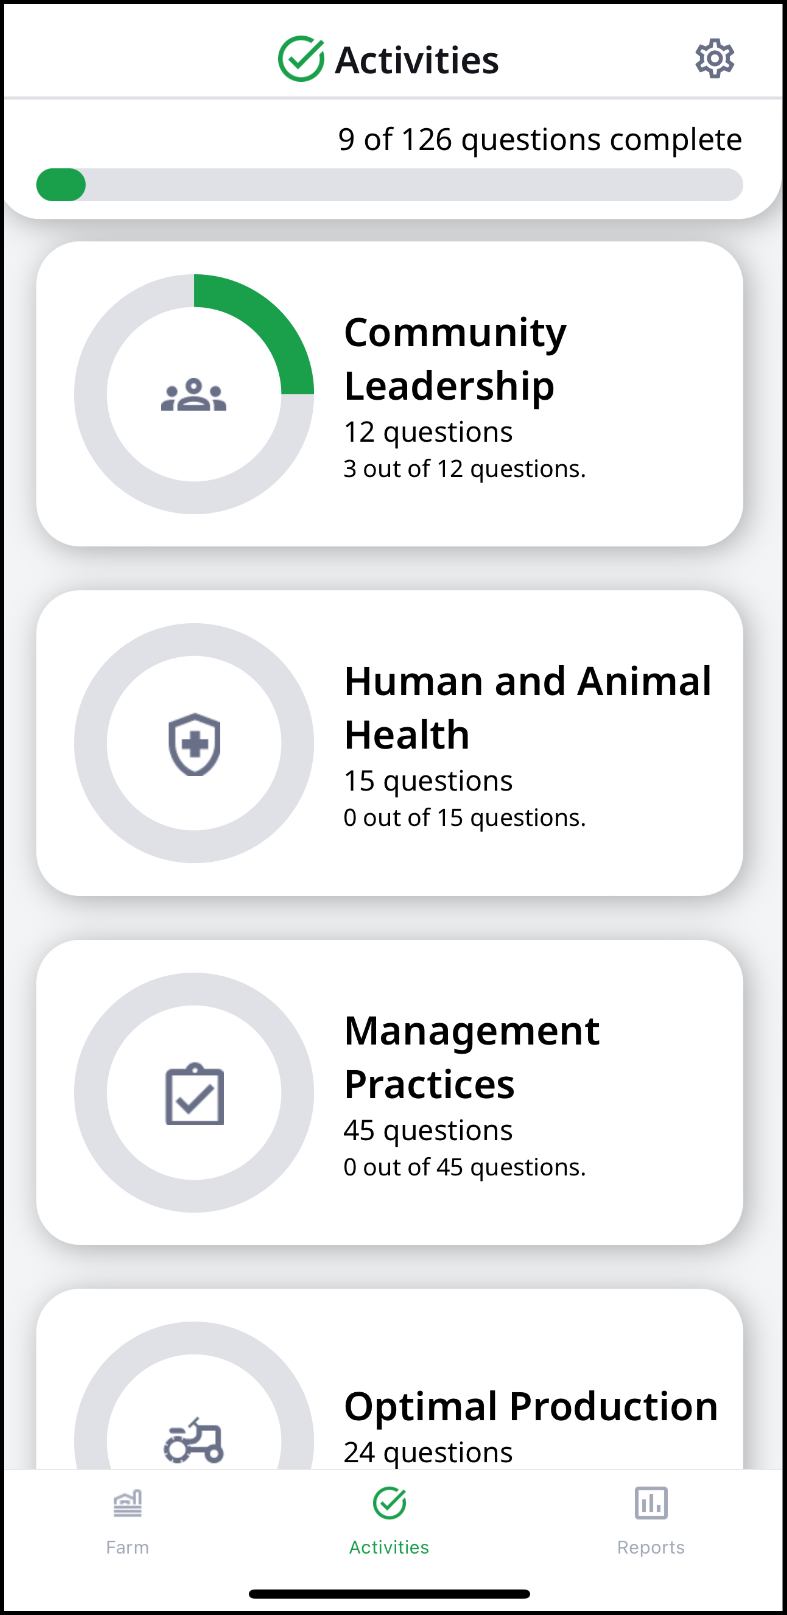Click the green checkmark beside the Activities title

point(303,59)
